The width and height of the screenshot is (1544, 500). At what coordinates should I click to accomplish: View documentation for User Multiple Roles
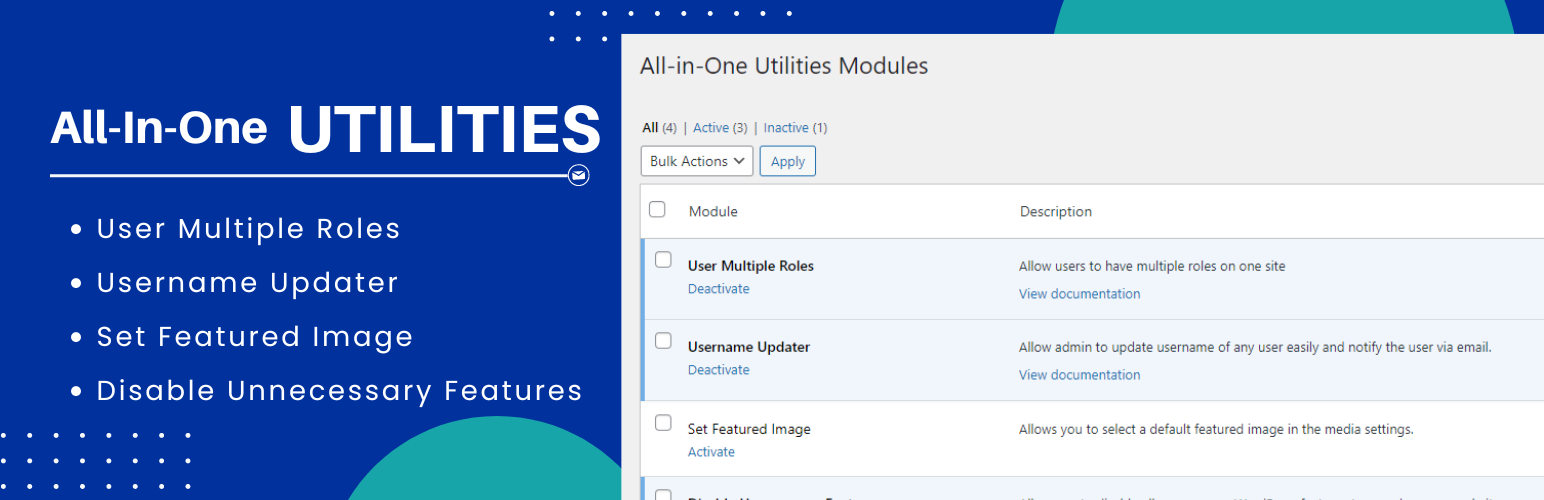pos(1079,294)
